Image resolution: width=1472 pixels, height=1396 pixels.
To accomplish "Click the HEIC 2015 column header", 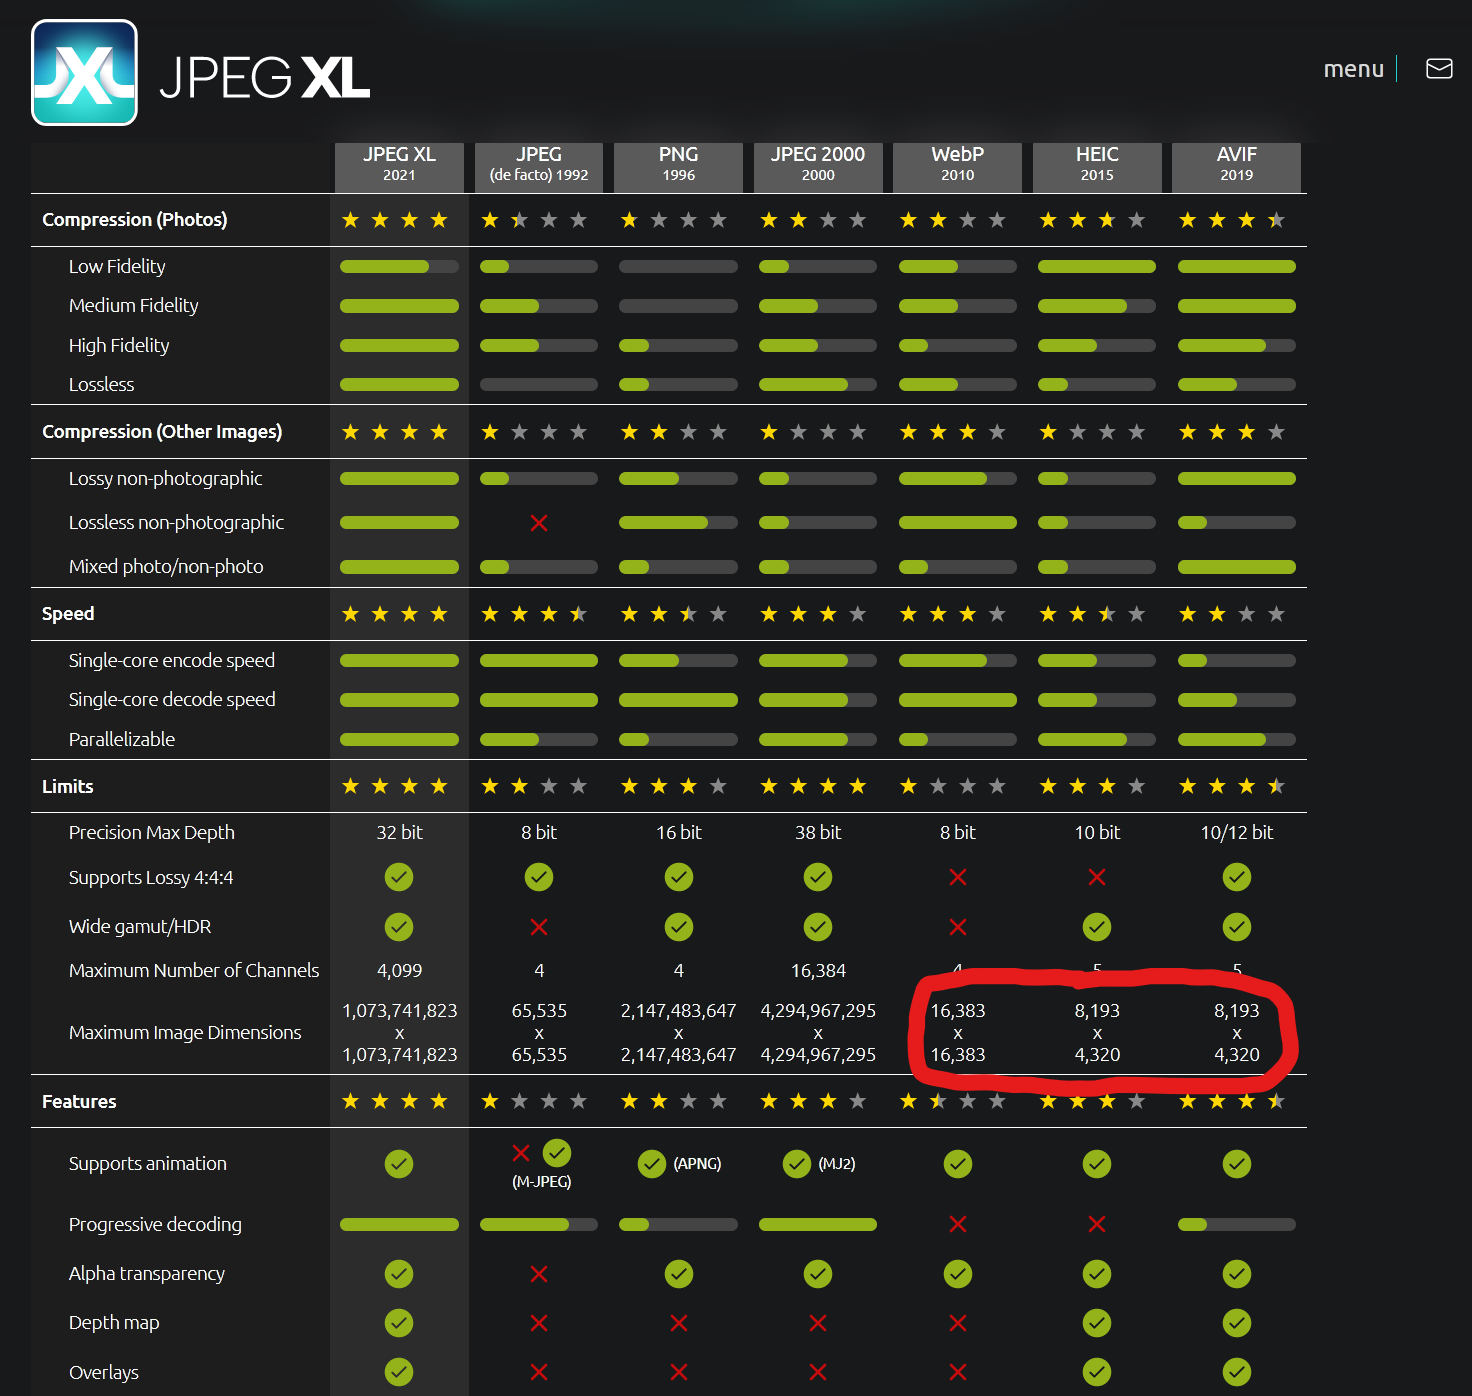I will point(1097,164).
